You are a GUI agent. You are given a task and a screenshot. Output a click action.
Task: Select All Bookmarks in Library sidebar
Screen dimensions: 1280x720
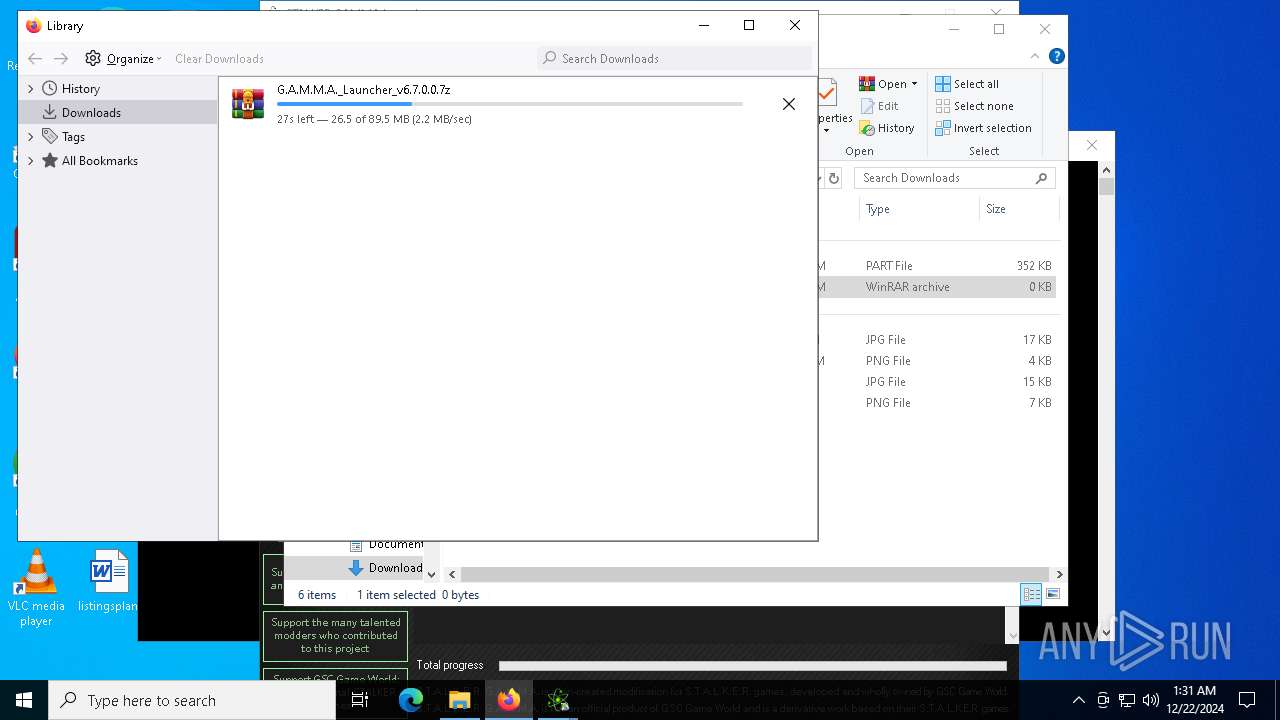(99, 161)
